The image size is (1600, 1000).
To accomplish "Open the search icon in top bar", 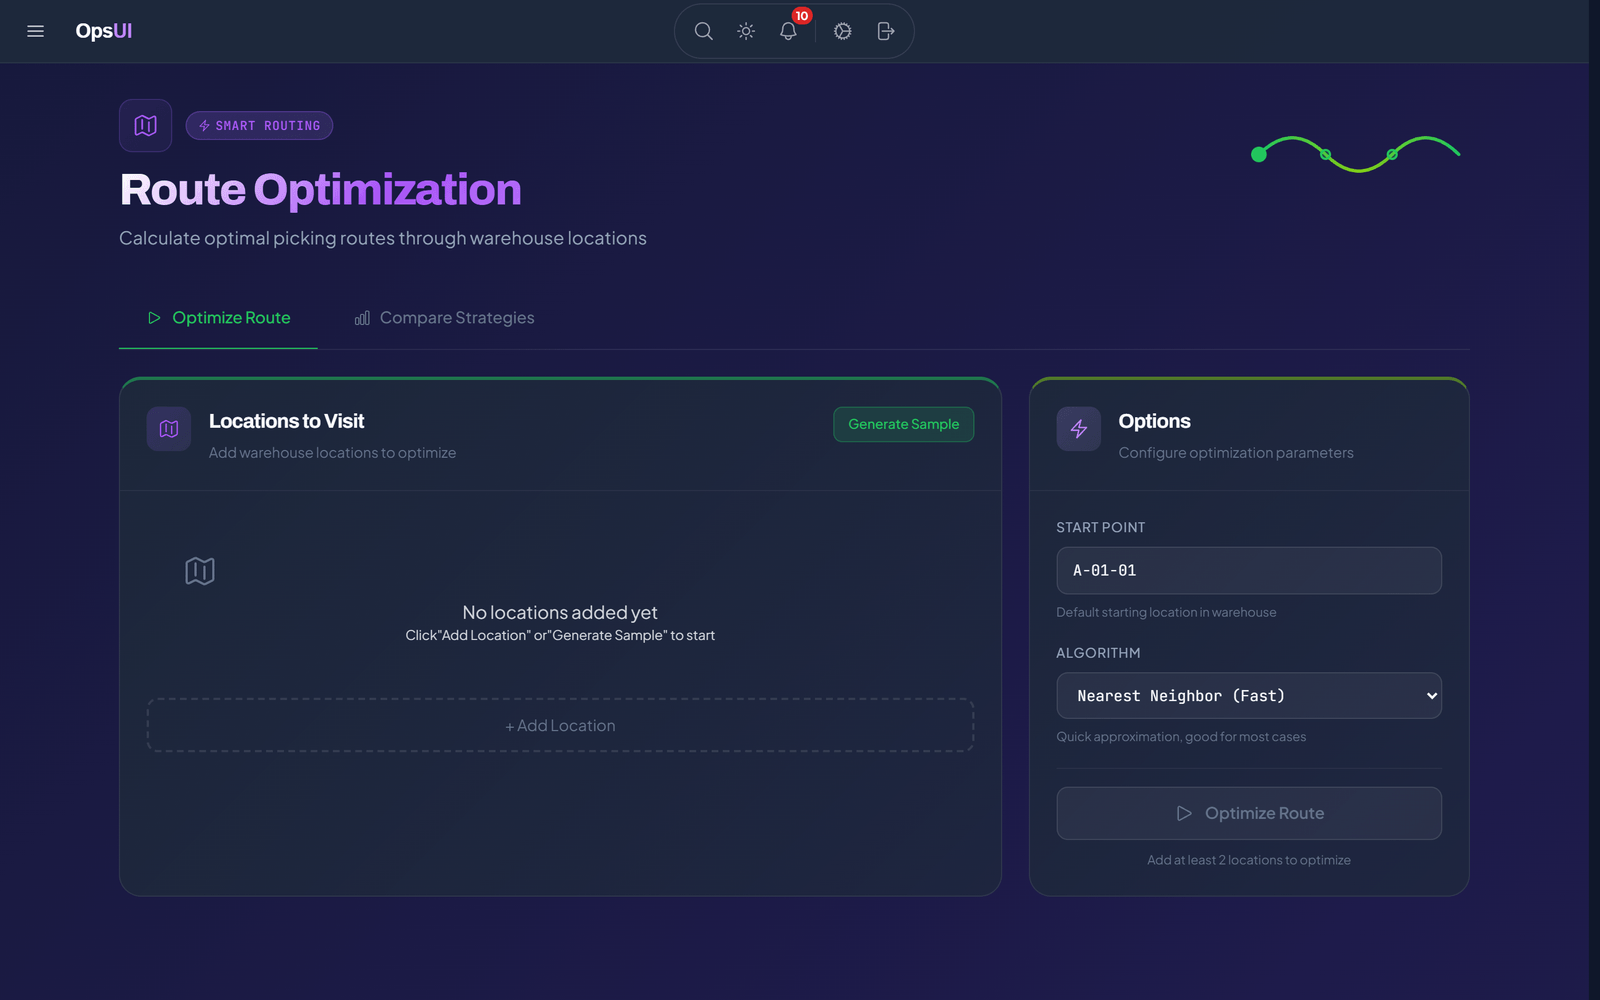I will pos(704,31).
